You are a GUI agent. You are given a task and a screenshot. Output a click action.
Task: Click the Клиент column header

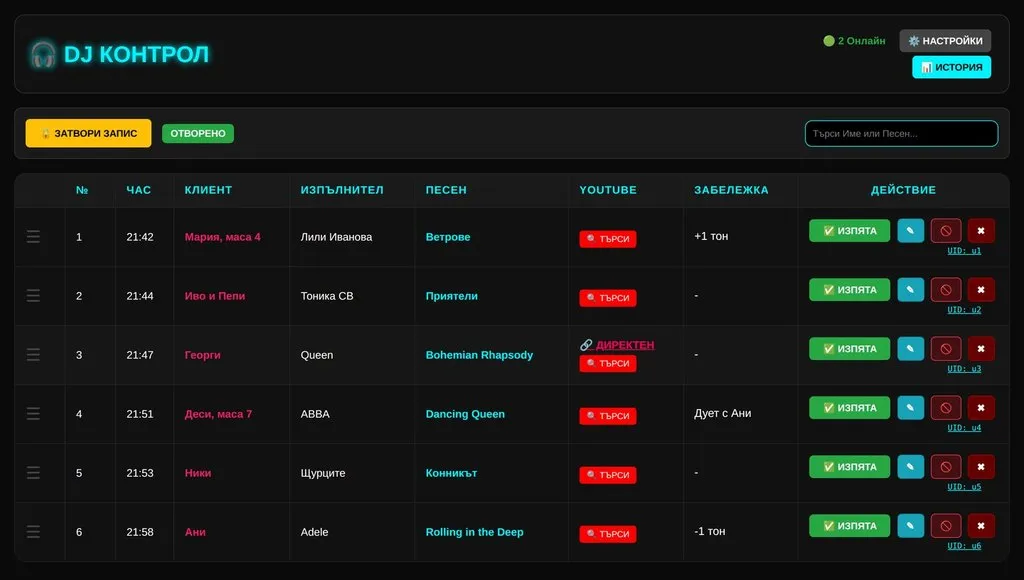(208, 190)
